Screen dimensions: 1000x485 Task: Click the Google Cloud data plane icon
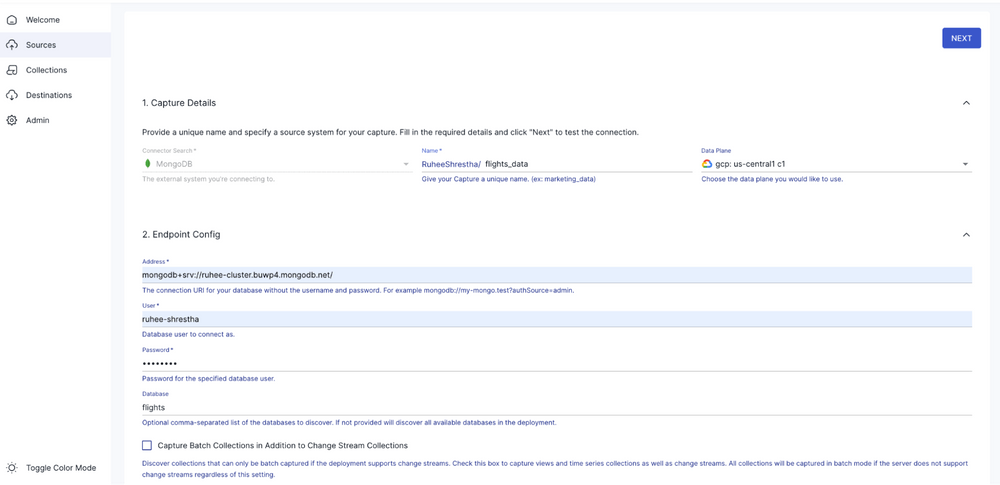[x=707, y=164]
